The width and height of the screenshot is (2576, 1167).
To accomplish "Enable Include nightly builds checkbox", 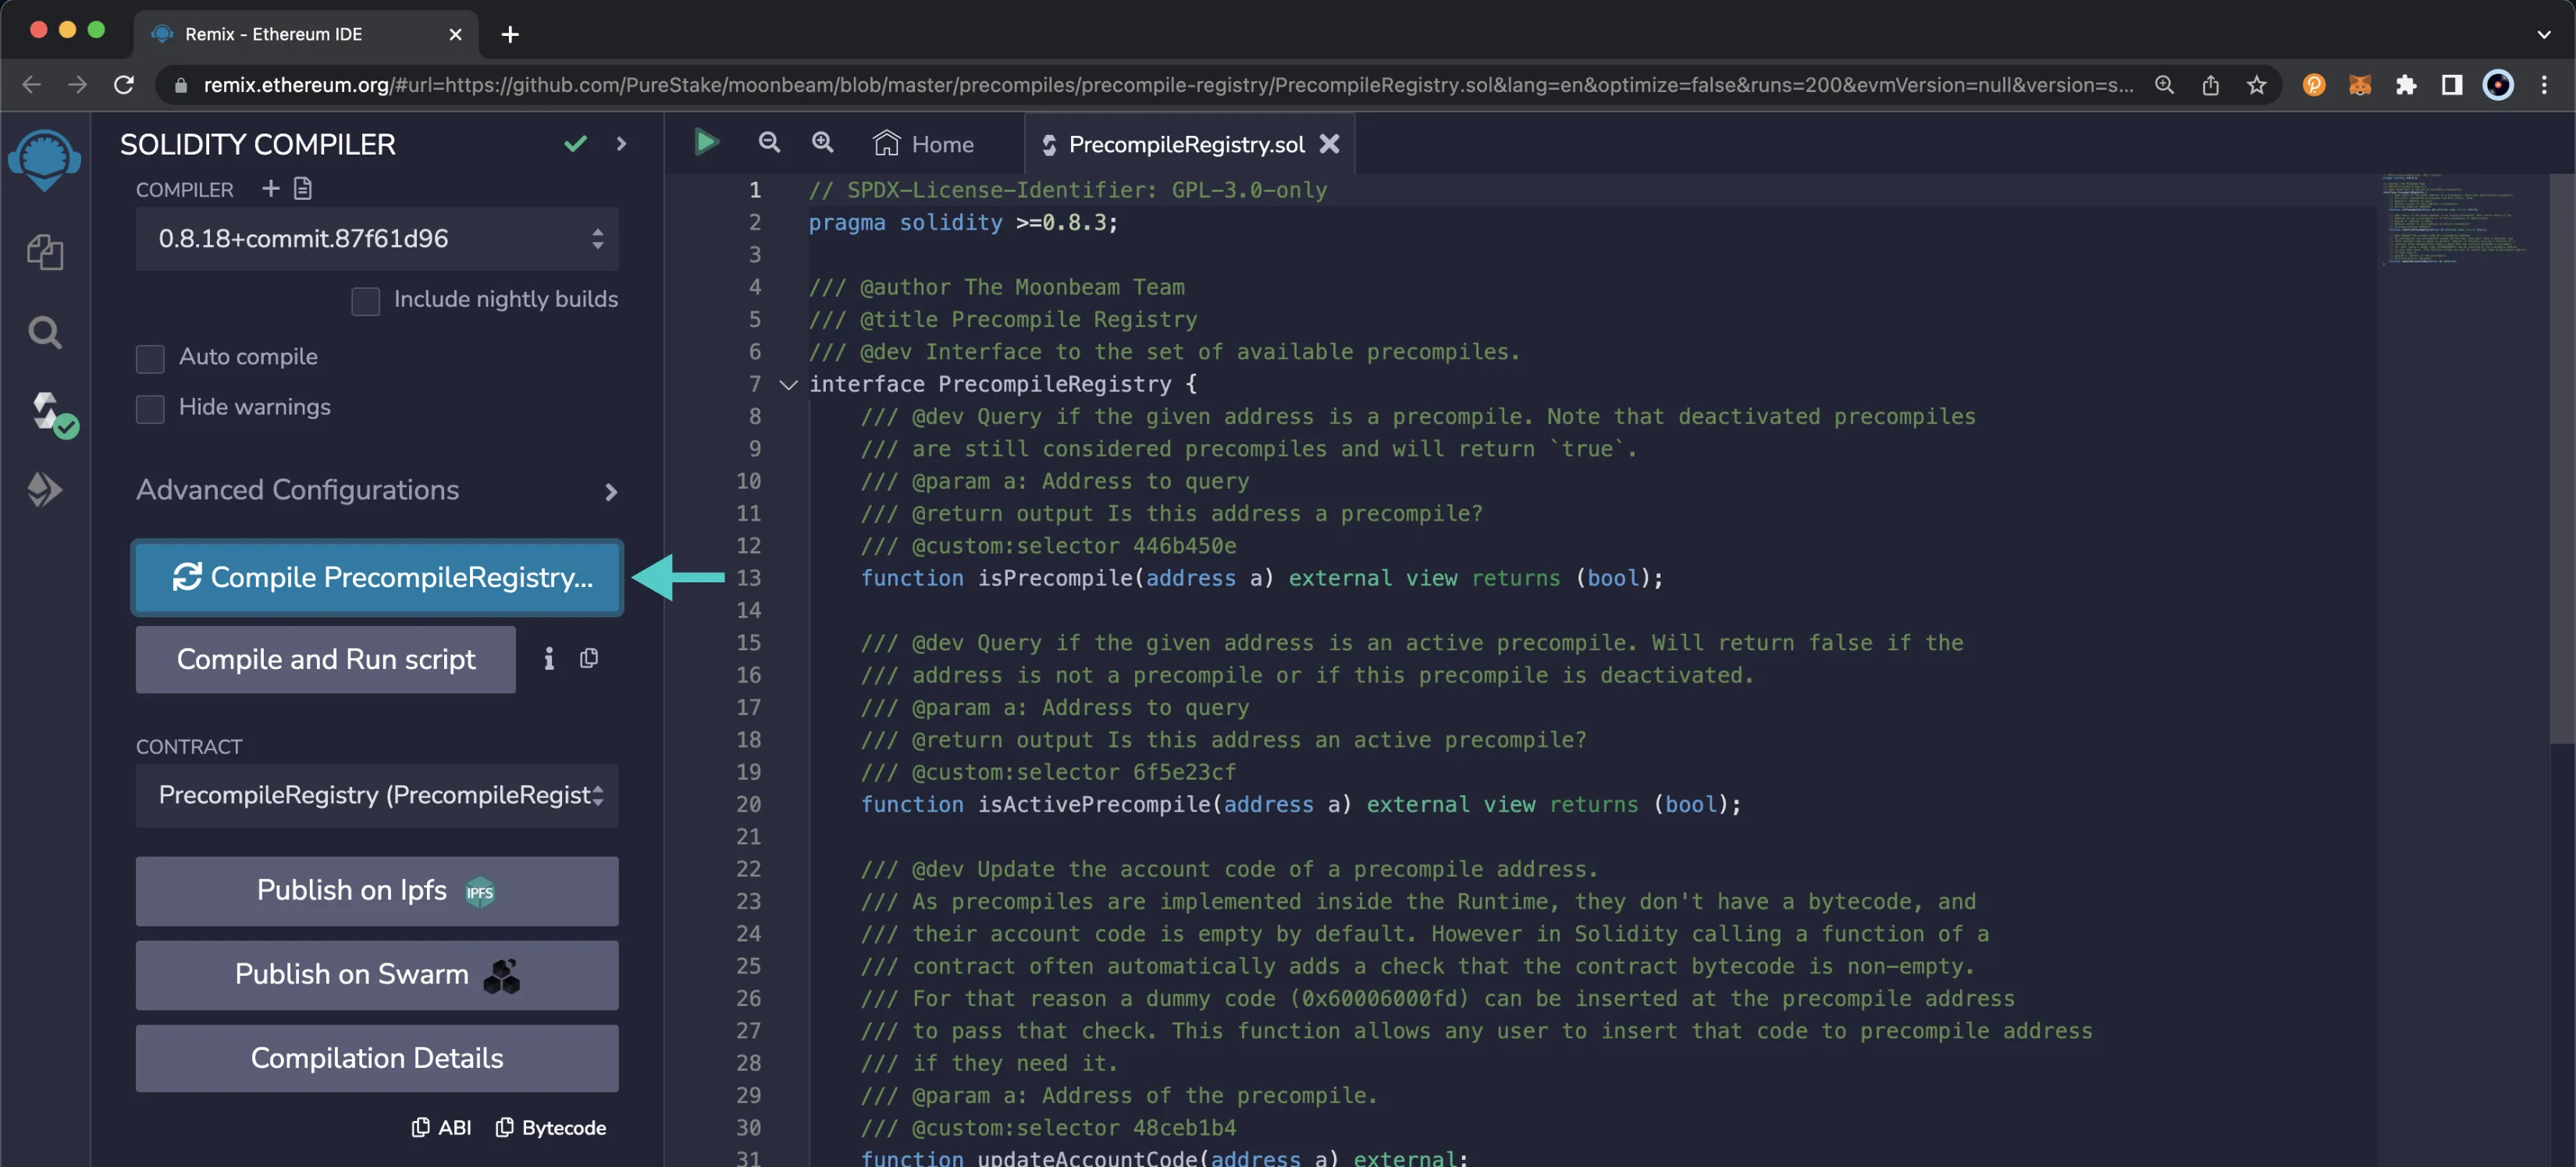I will (x=365, y=300).
